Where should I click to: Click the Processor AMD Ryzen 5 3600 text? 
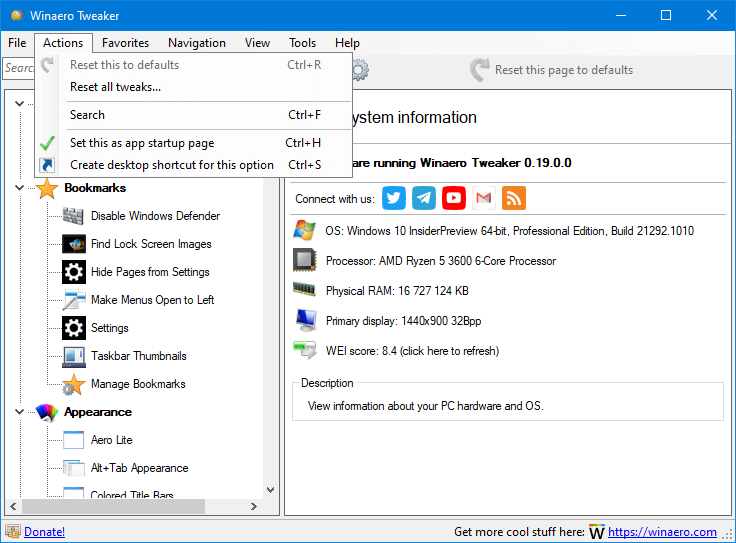click(441, 261)
